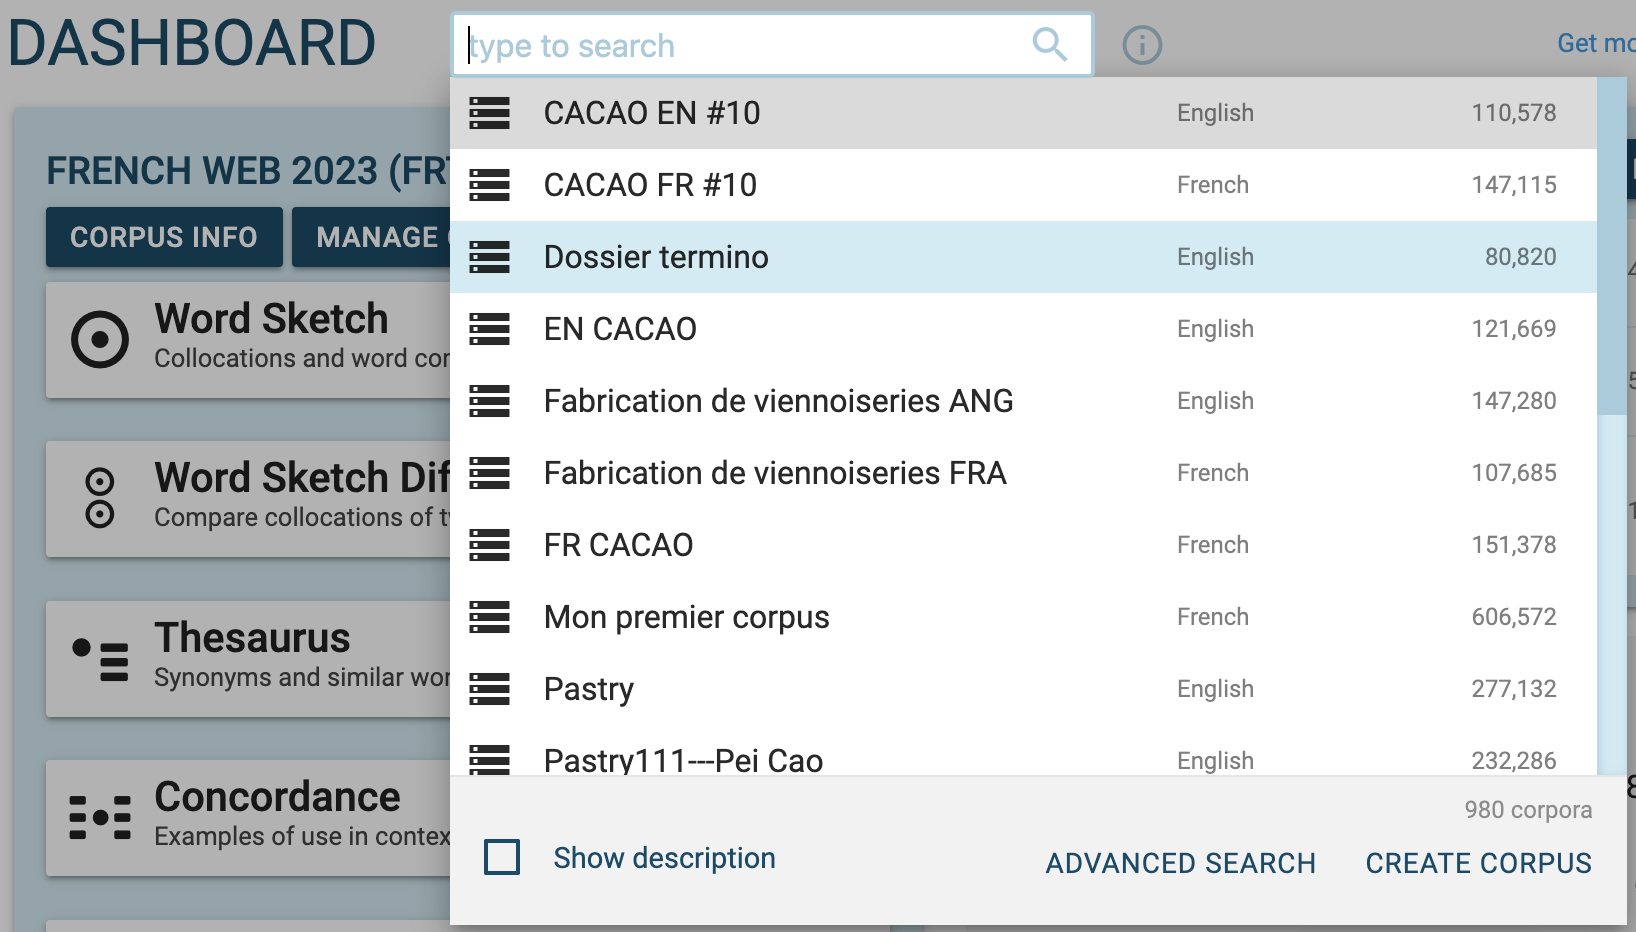Screen dimensions: 1636x932
Task: Click the corpus icon next to Pastry
Action: click(490, 689)
